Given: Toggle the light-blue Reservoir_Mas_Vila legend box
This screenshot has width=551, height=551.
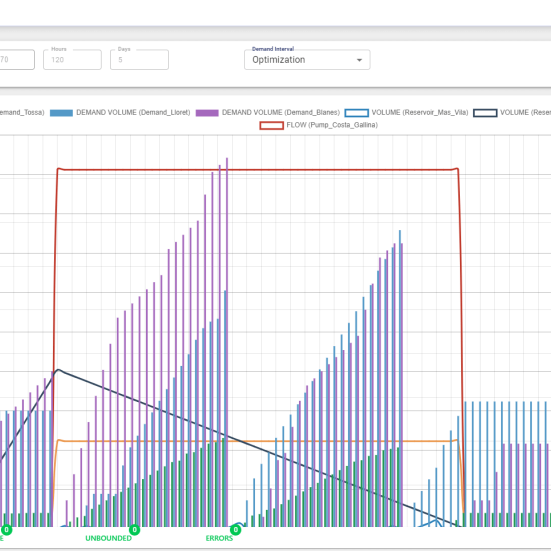Looking at the screenshot, I should [x=357, y=113].
